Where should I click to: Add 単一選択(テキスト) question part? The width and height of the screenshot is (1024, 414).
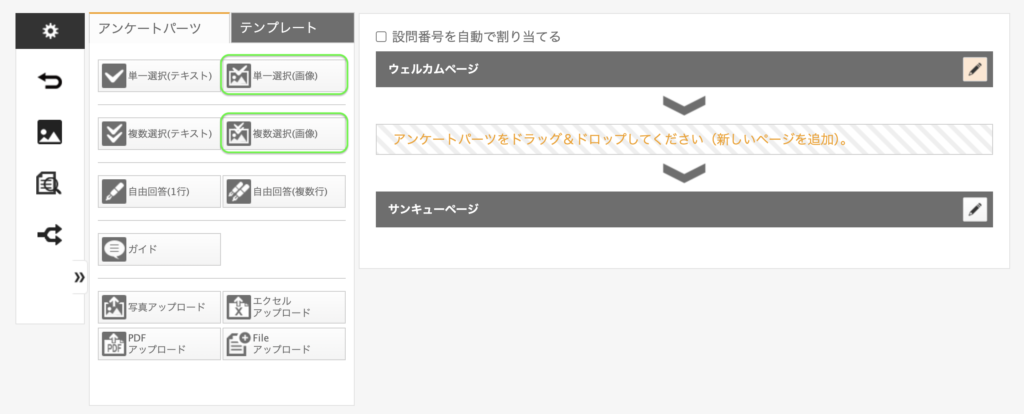[x=159, y=76]
